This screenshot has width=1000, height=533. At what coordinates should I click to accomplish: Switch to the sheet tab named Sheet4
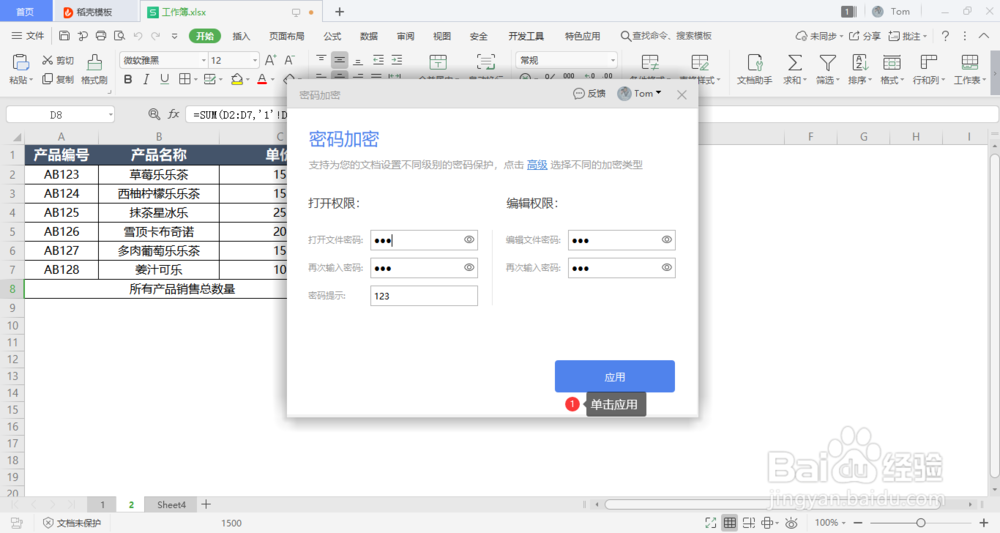(172, 504)
